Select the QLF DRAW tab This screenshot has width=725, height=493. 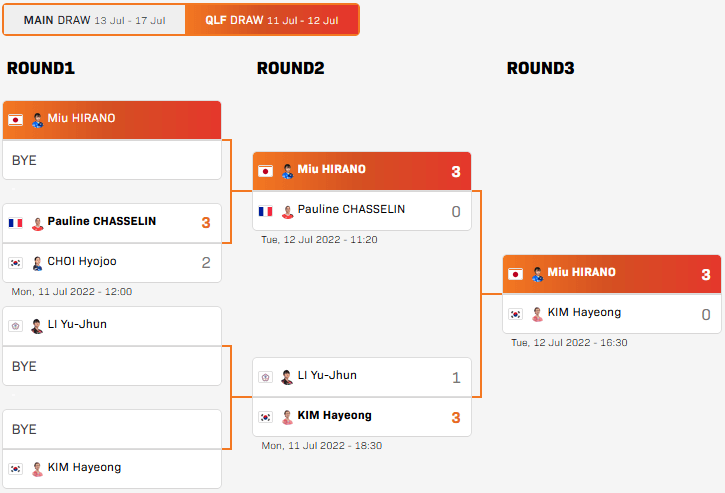272,20
